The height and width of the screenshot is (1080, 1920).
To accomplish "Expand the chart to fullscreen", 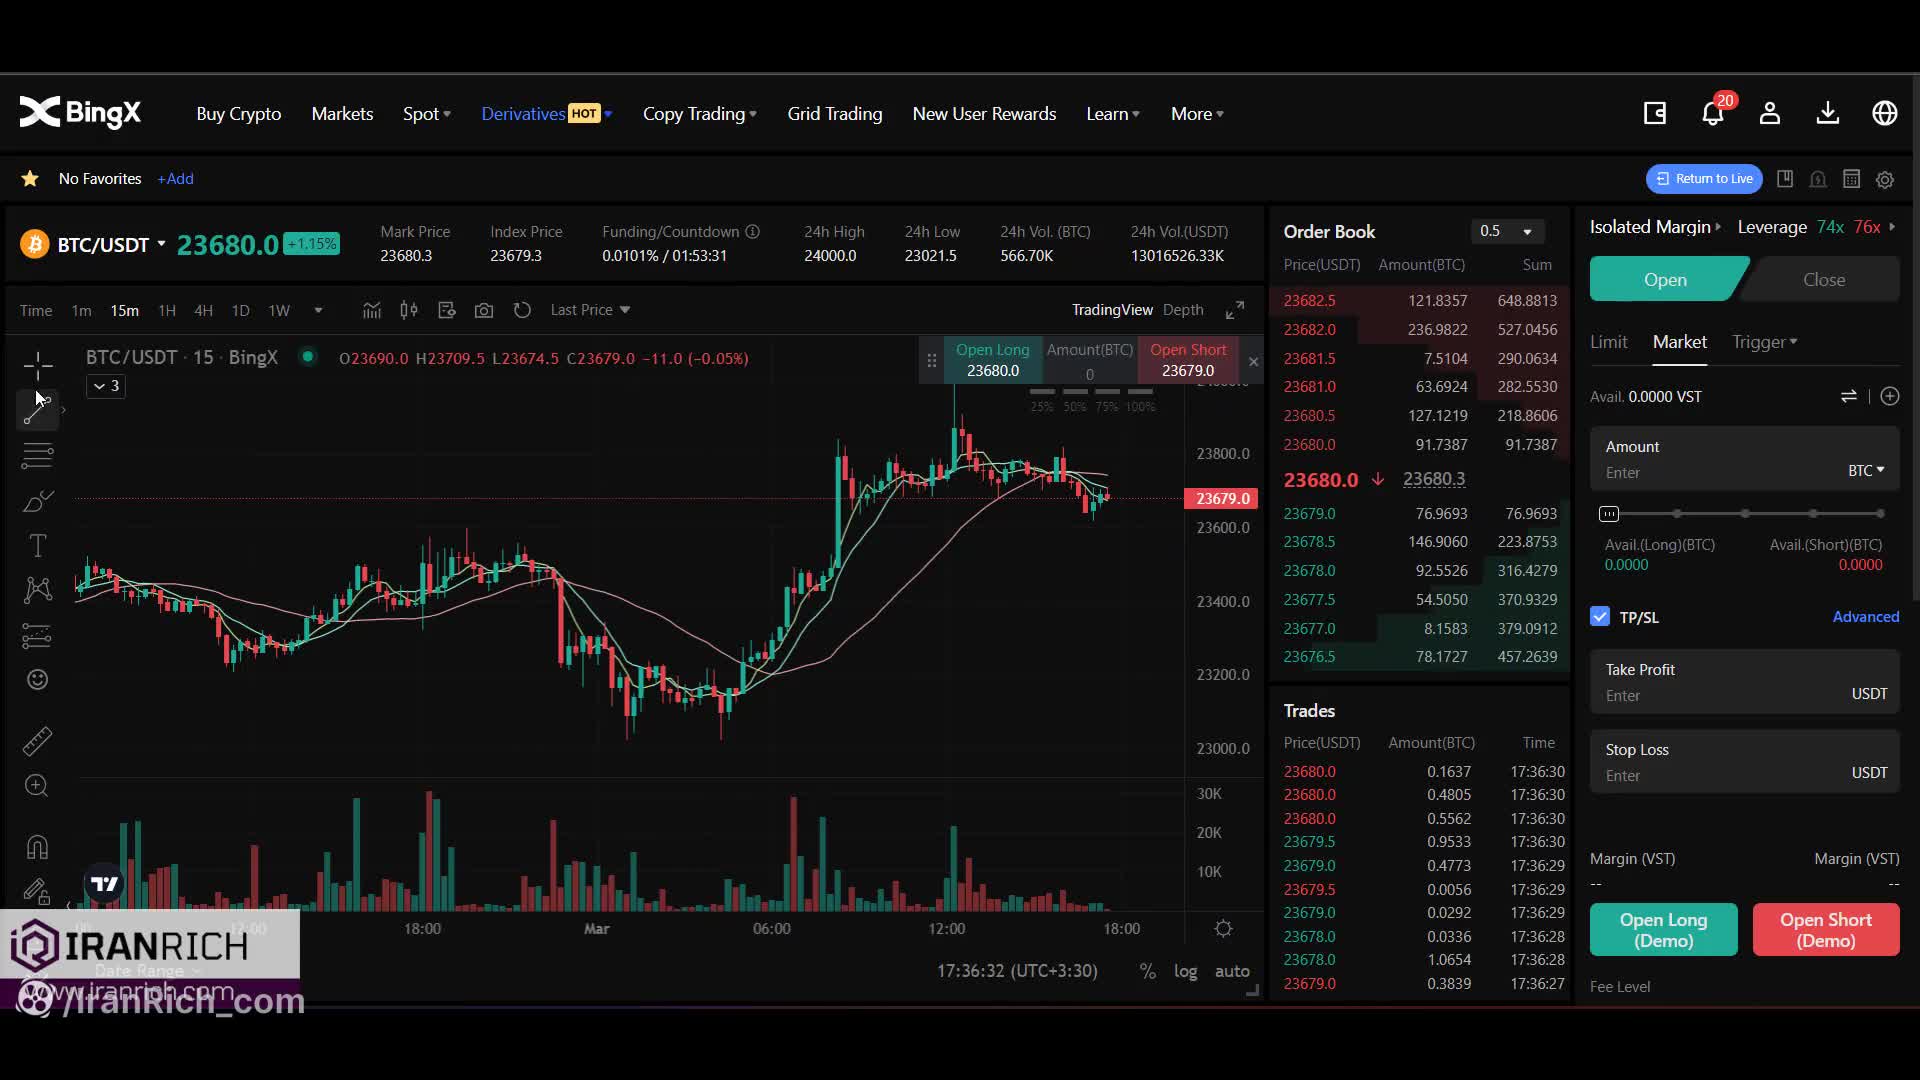I will (x=1235, y=310).
